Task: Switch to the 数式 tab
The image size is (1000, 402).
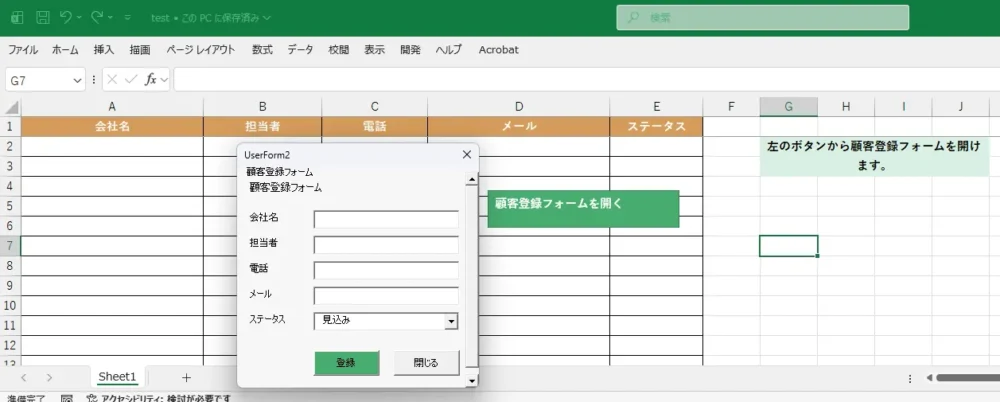Action: pos(262,50)
